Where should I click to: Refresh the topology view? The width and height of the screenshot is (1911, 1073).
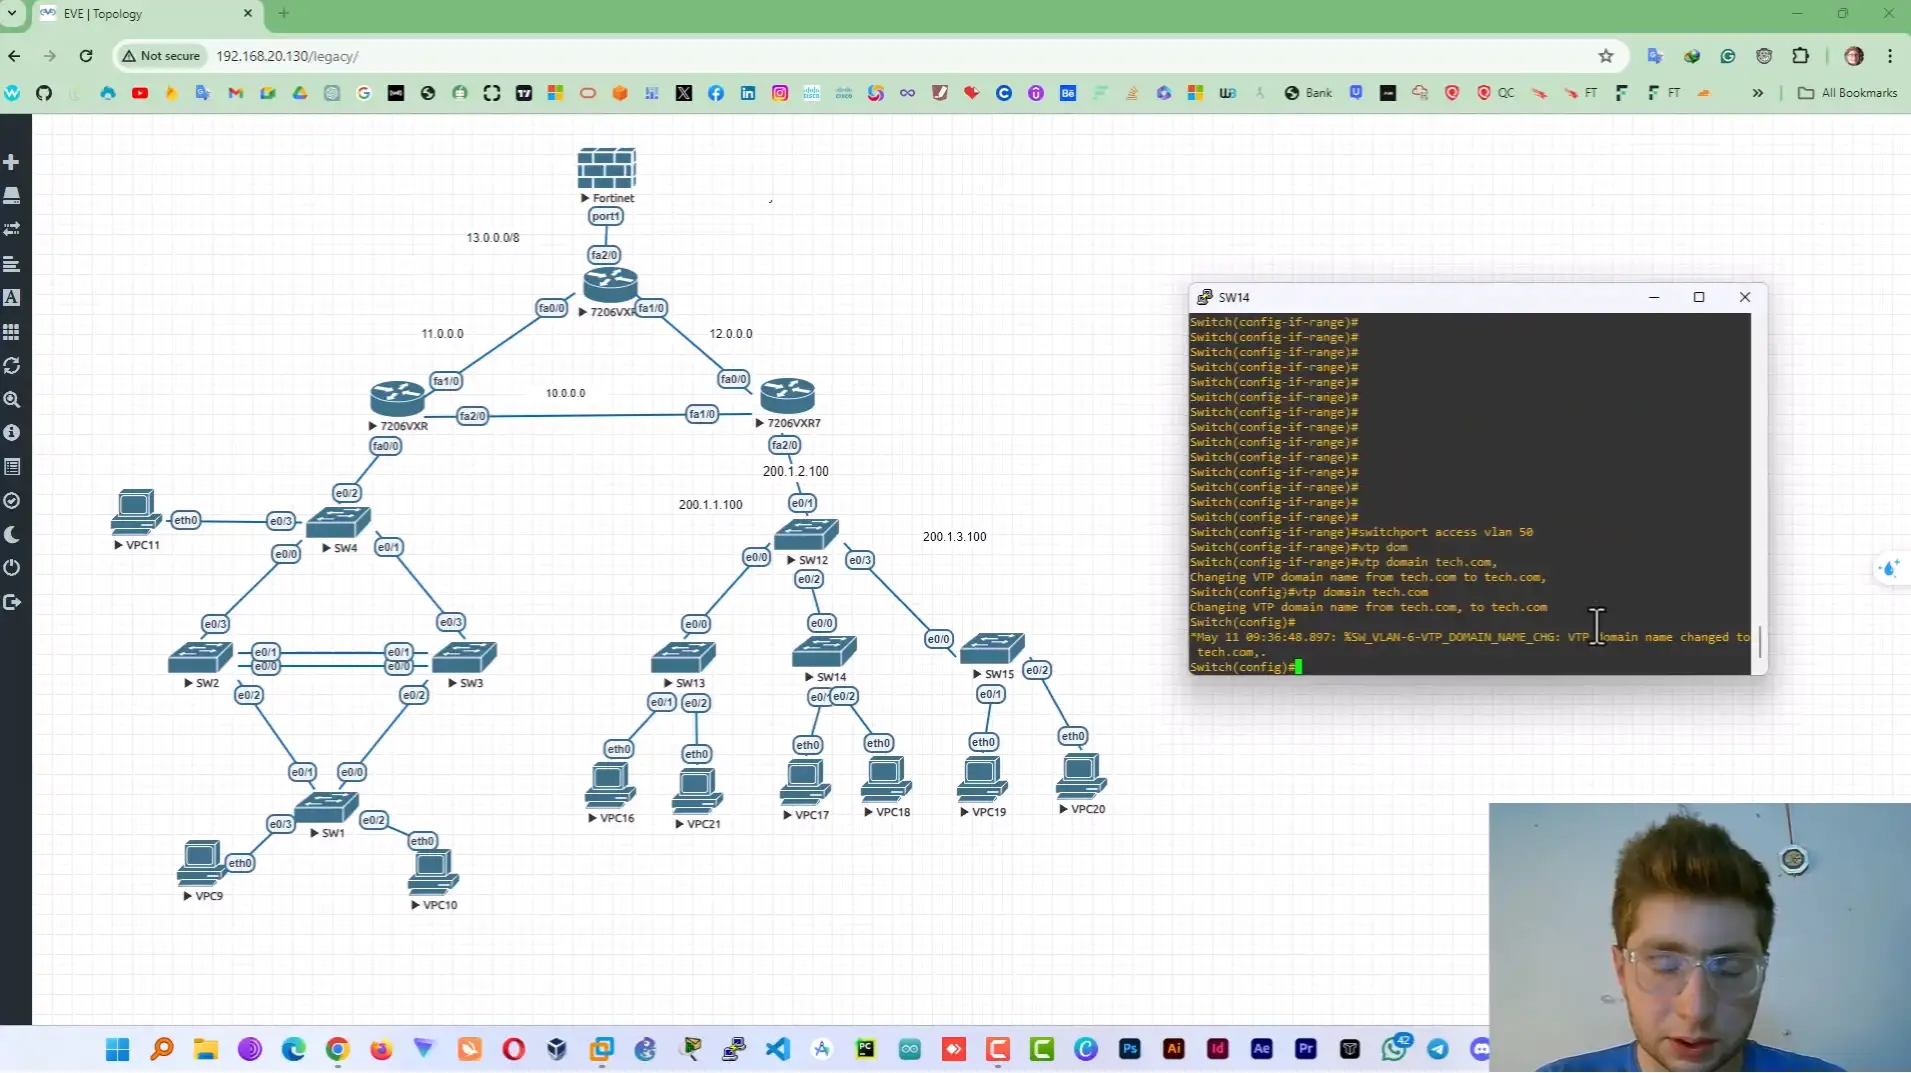12,365
